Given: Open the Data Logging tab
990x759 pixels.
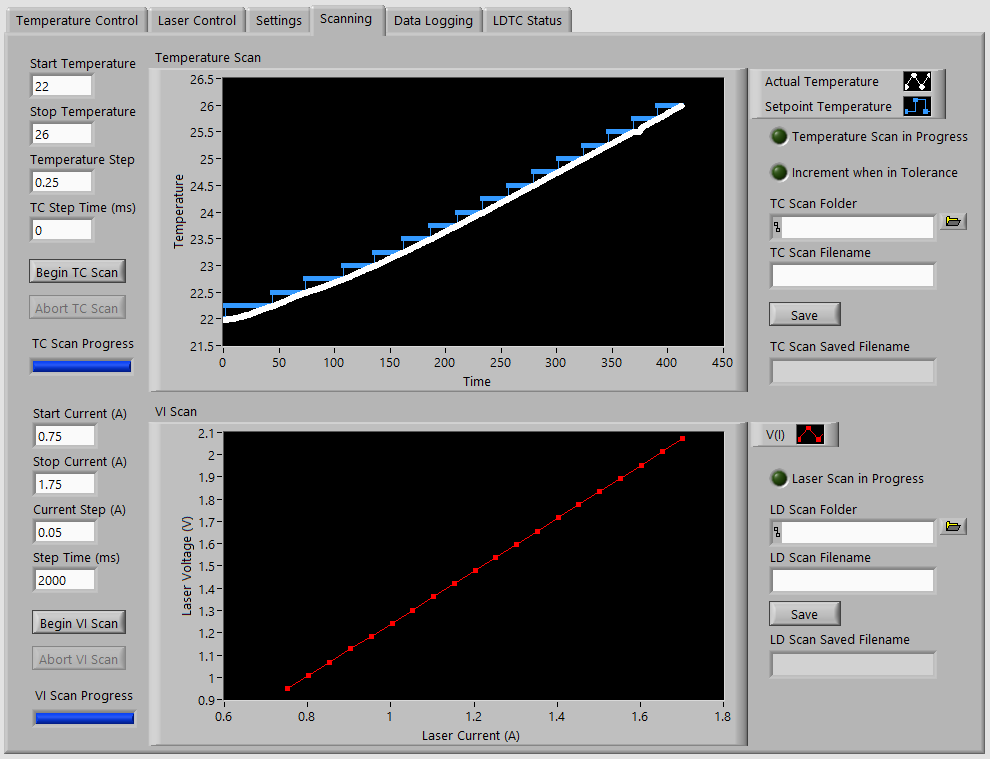Looking at the screenshot, I should pos(433,21).
